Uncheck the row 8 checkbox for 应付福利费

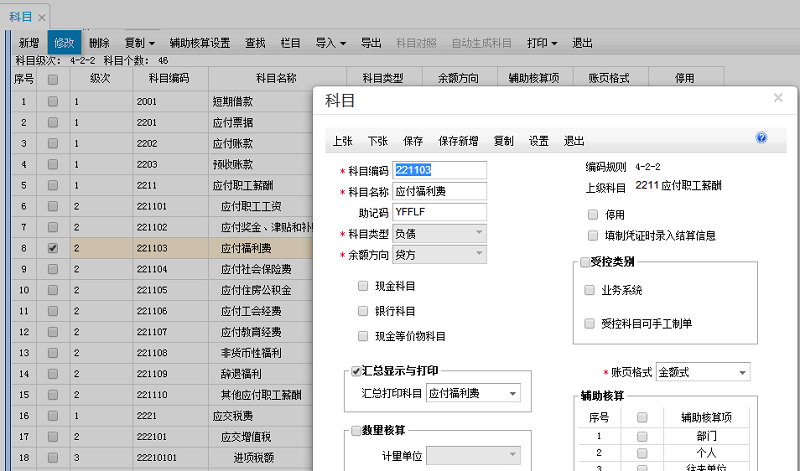[x=53, y=248]
